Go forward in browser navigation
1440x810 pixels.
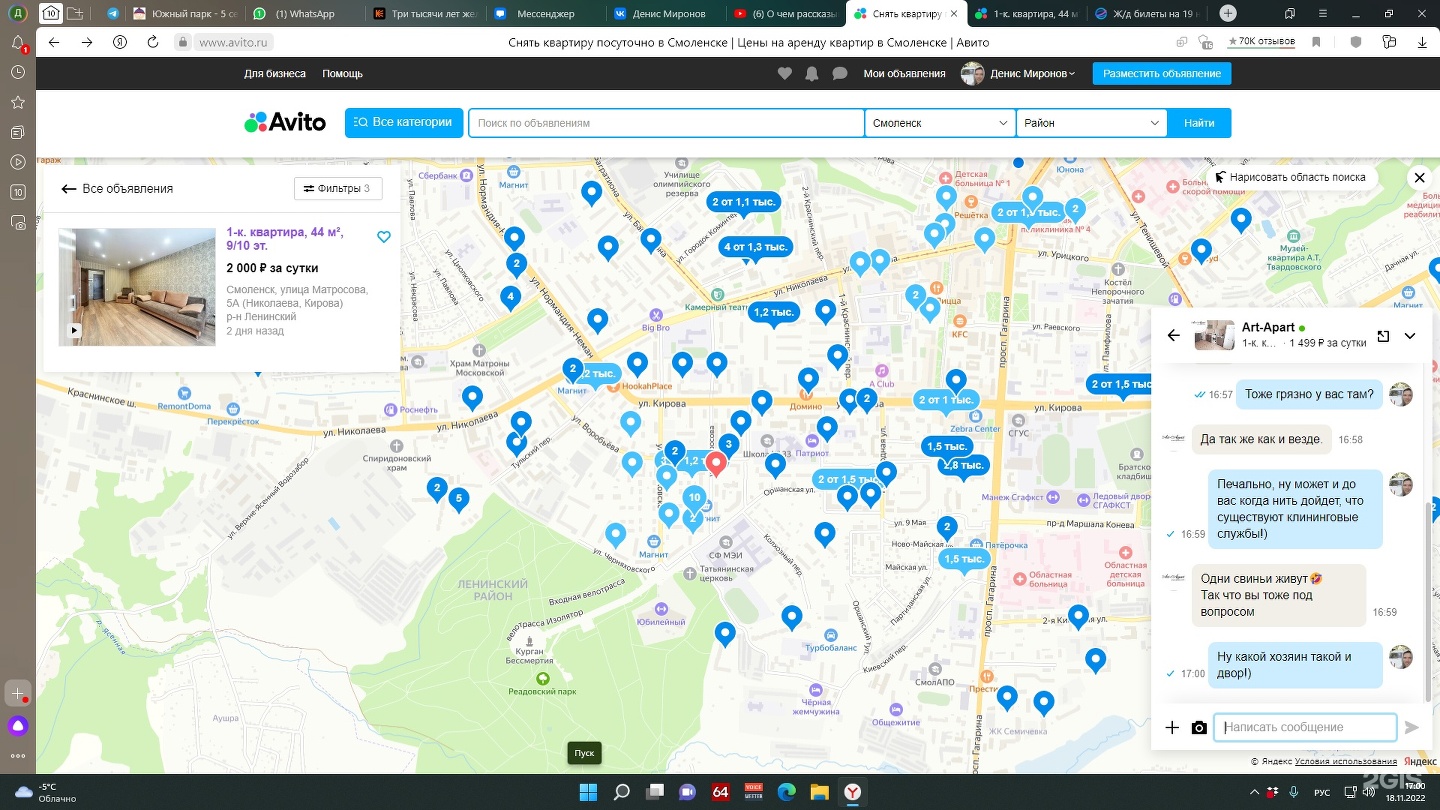(x=87, y=42)
